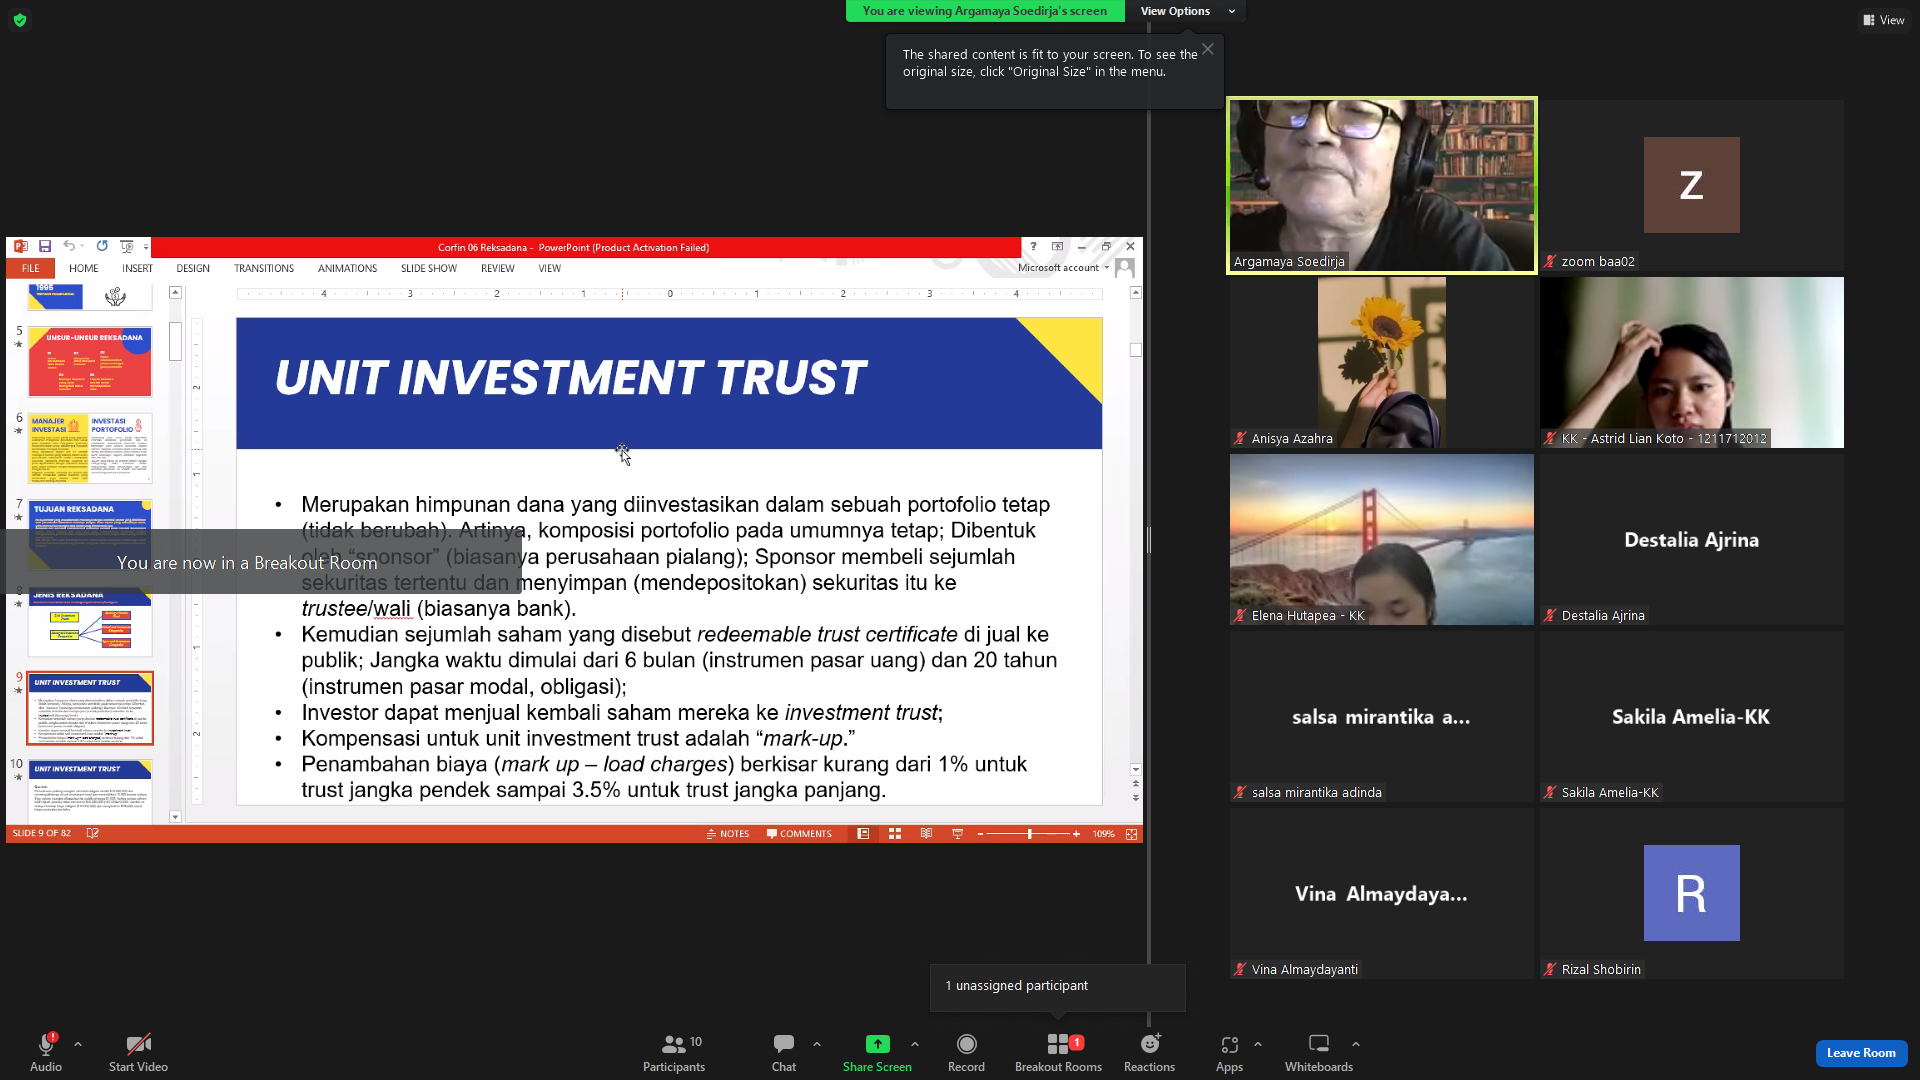Viewport: 1920px width, 1080px height.
Task: Click Start From Beginning icon in quick access
Action: 127,246
